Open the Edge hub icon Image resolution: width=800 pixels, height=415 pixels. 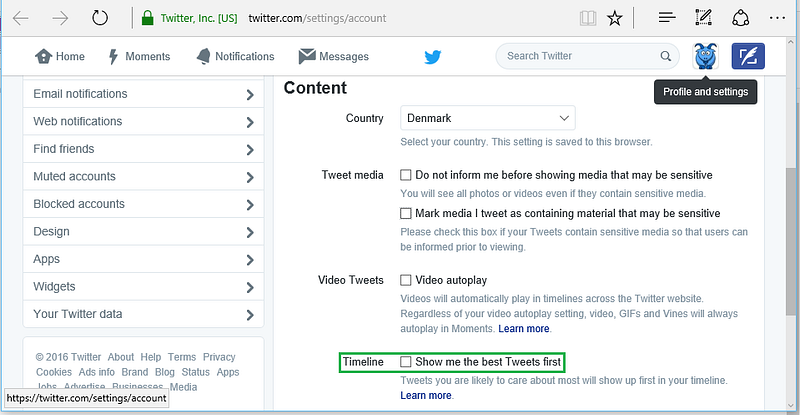pos(667,18)
